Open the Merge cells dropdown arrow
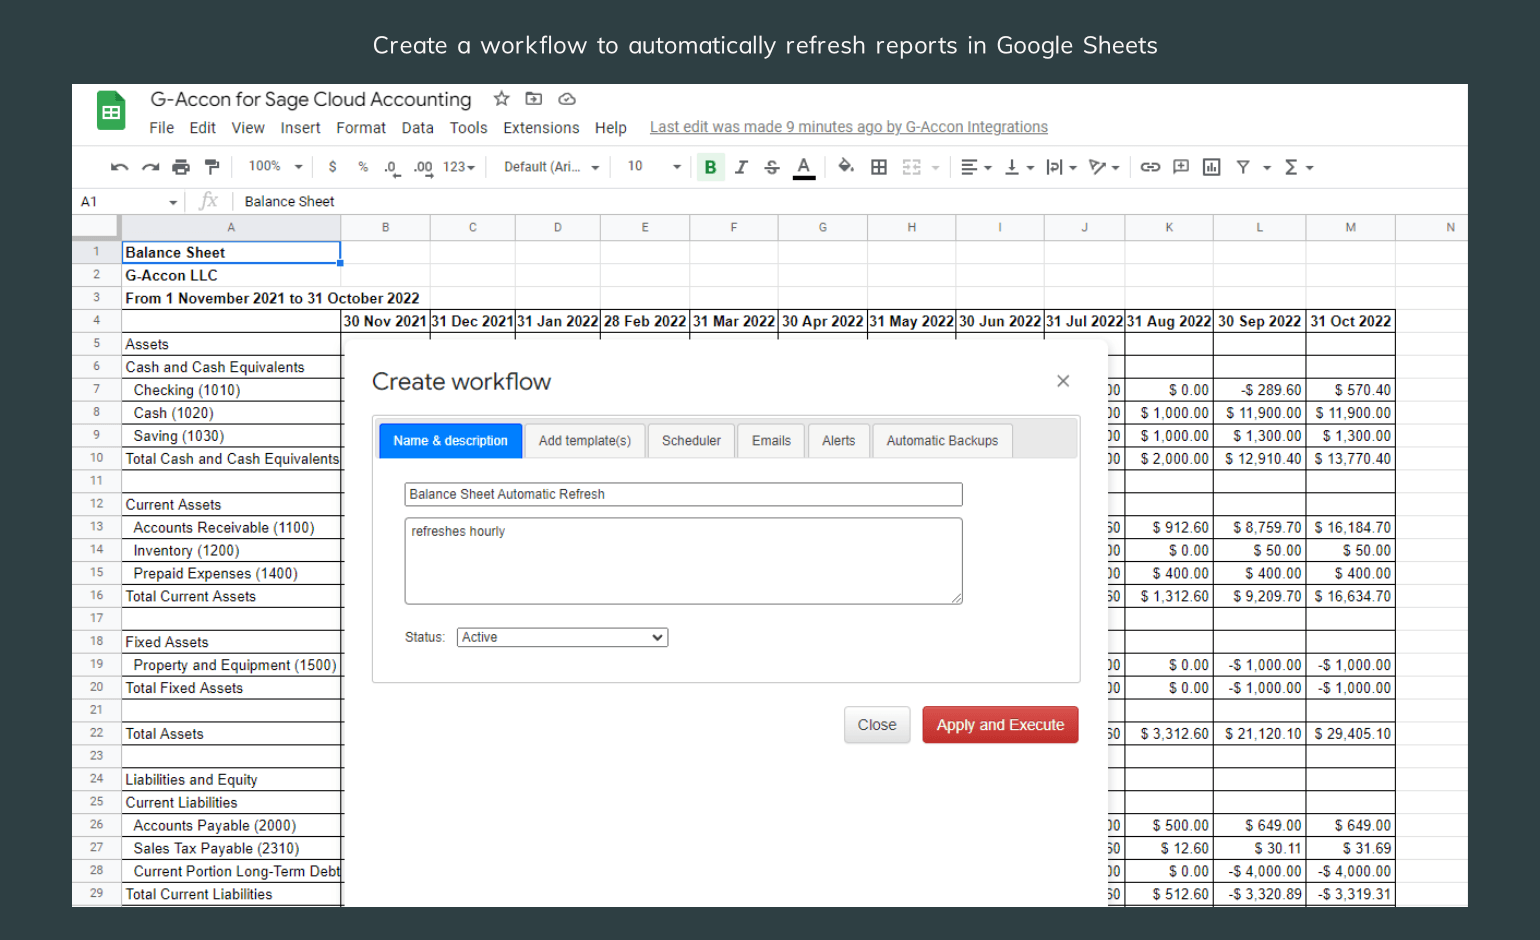 (x=936, y=168)
